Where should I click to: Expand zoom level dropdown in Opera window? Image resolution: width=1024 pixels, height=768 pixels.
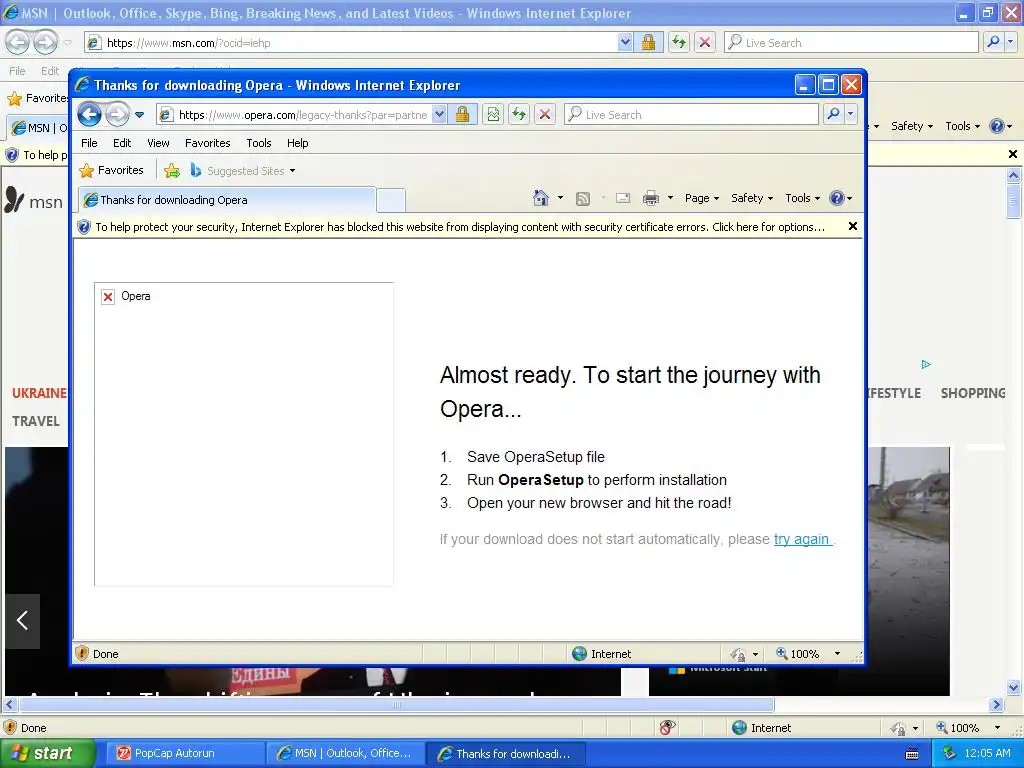coord(837,654)
